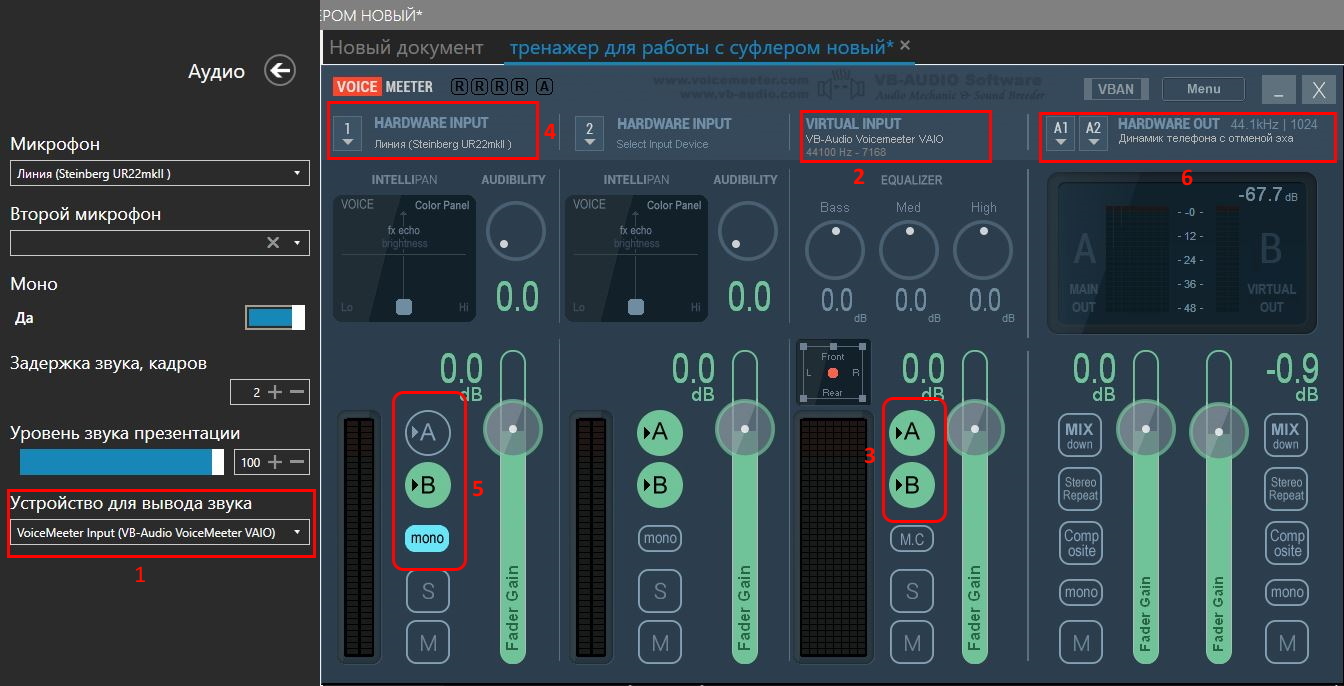Adjust the Уровень звука презентации slider

pos(121,461)
